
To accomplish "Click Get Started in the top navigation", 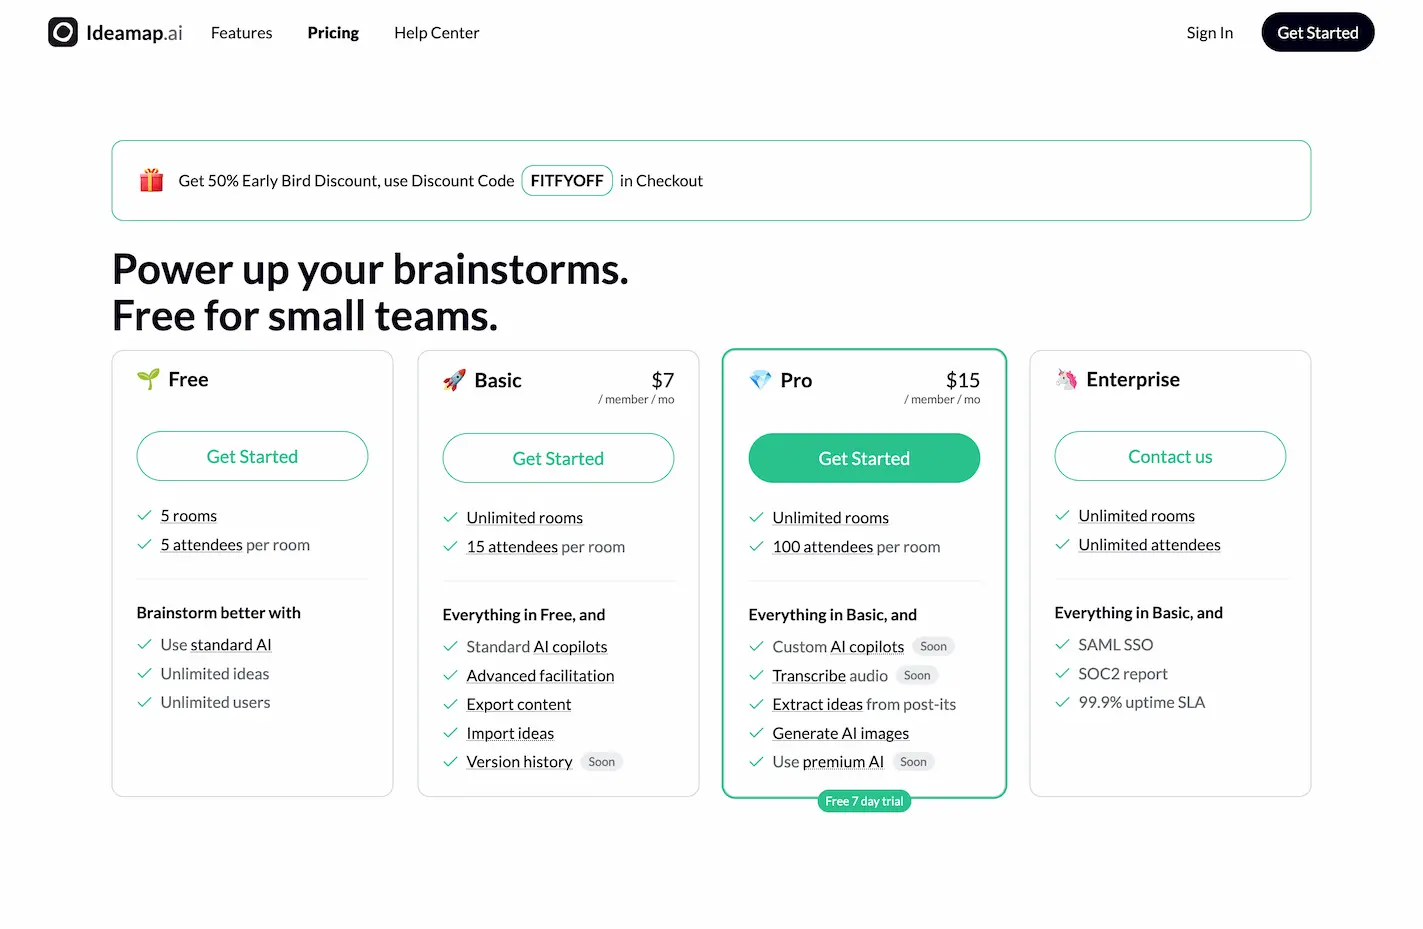I will click(1317, 32).
